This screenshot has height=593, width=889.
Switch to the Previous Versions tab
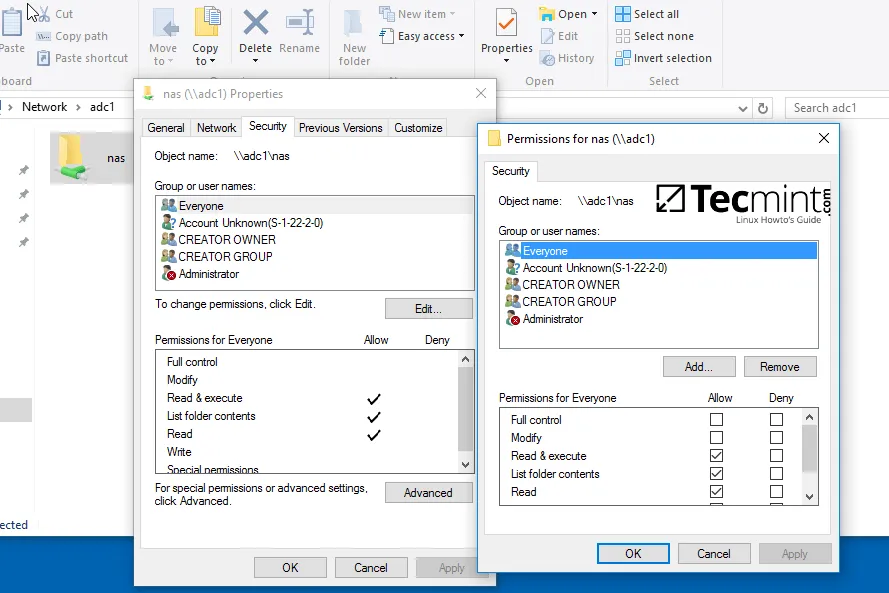[x=340, y=128]
